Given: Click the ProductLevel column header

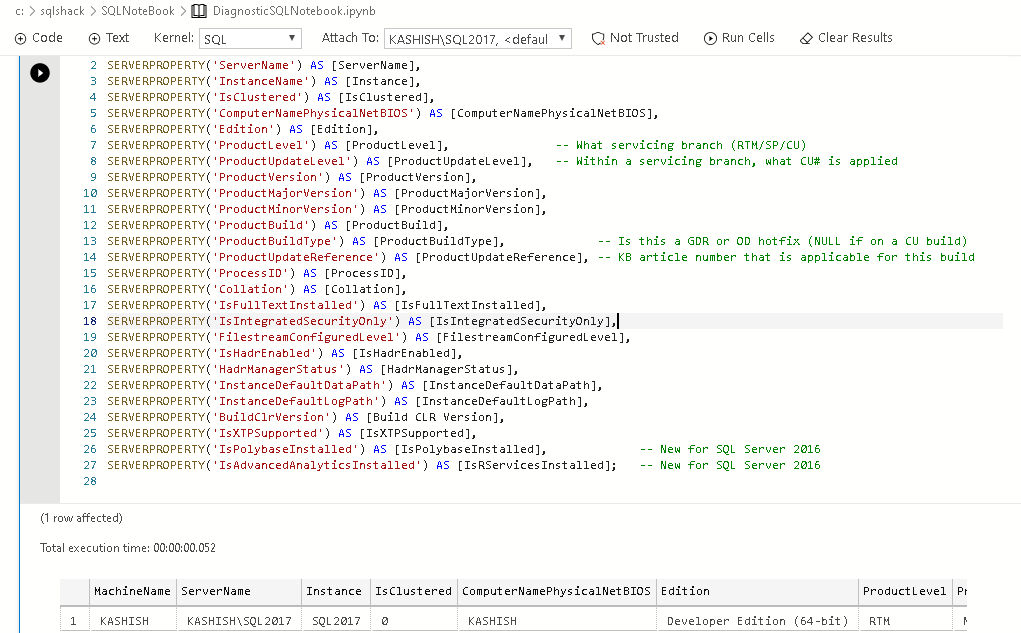Looking at the screenshot, I should point(904,591).
